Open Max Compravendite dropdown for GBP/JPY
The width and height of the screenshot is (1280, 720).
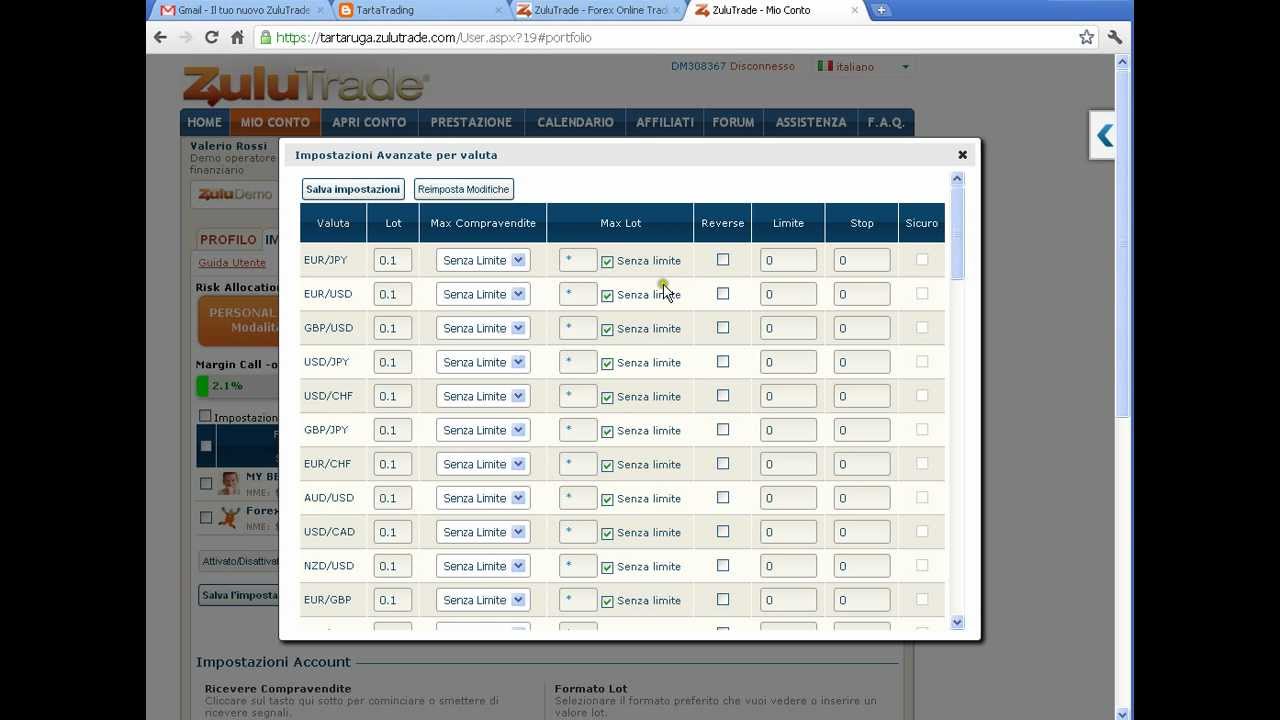[x=483, y=430]
